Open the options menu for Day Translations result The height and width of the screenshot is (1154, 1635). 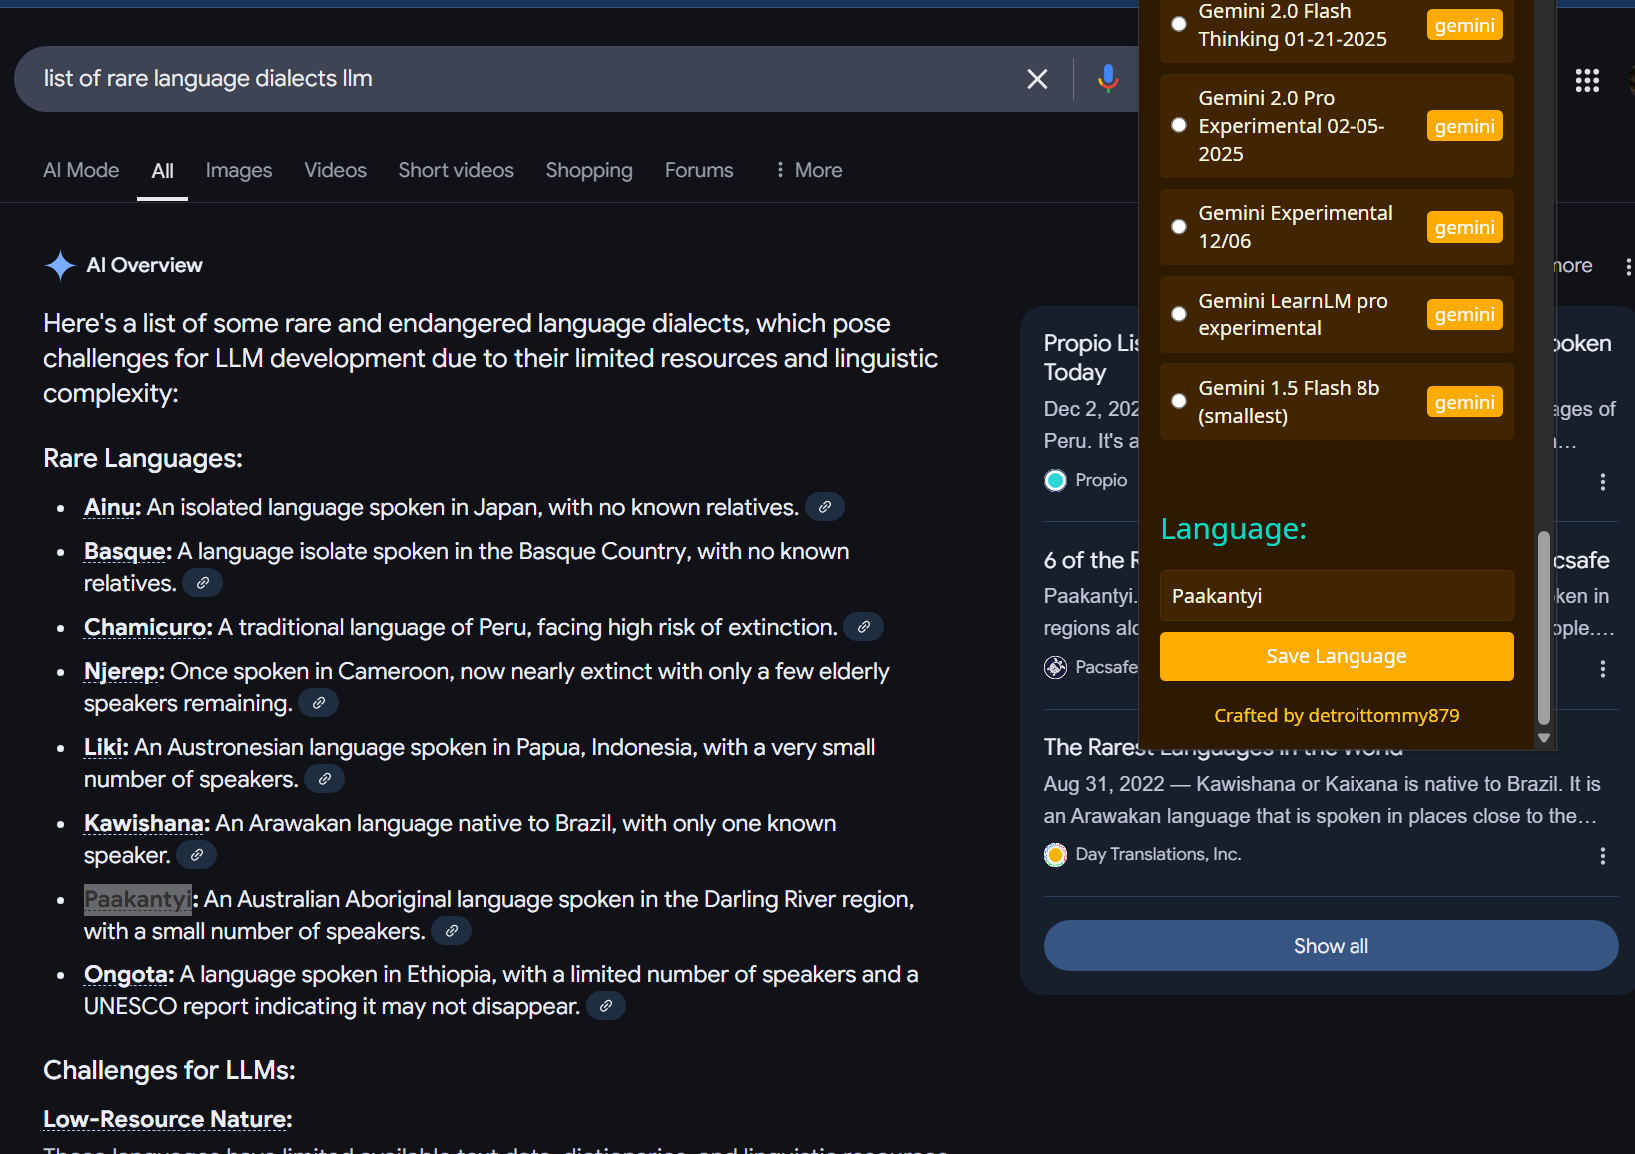pyautogui.click(x=1603, y=856)
